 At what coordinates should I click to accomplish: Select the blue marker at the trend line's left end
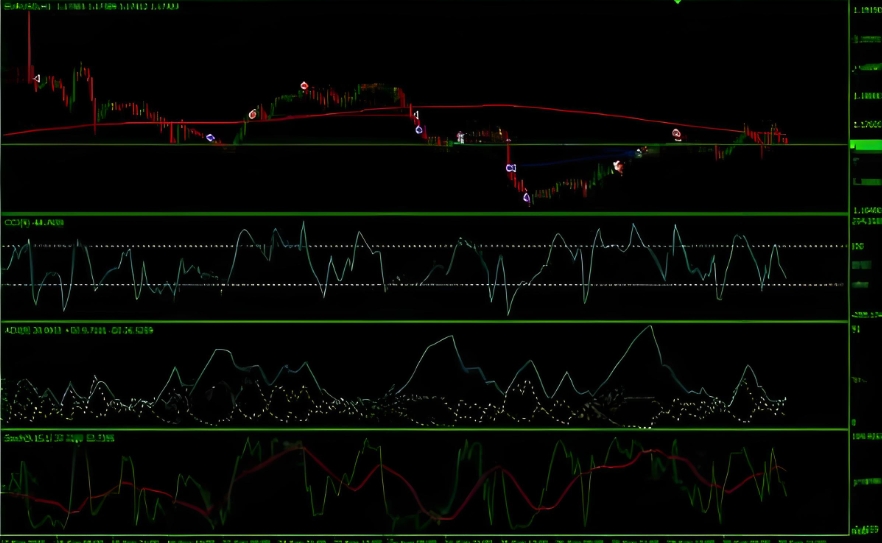[x=510, y=168]
